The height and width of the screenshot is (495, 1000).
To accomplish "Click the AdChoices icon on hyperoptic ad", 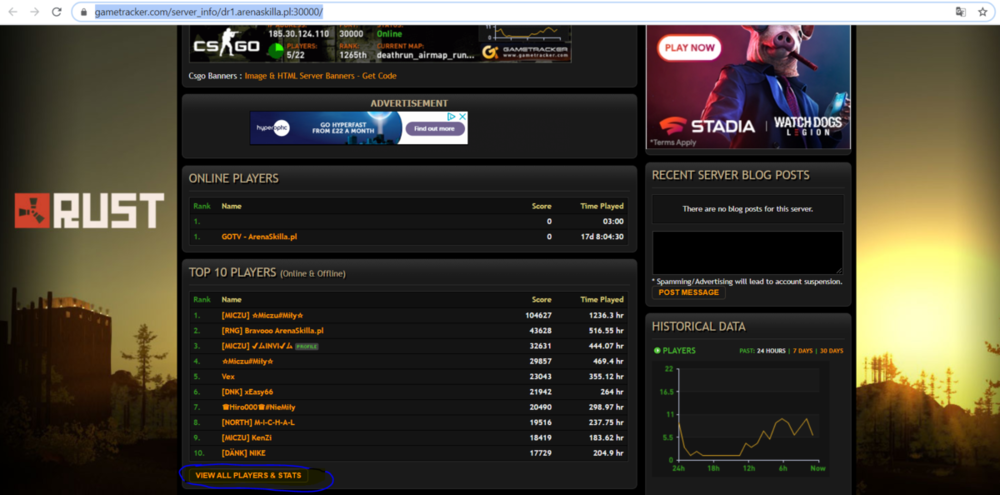I will click(452, 117).
